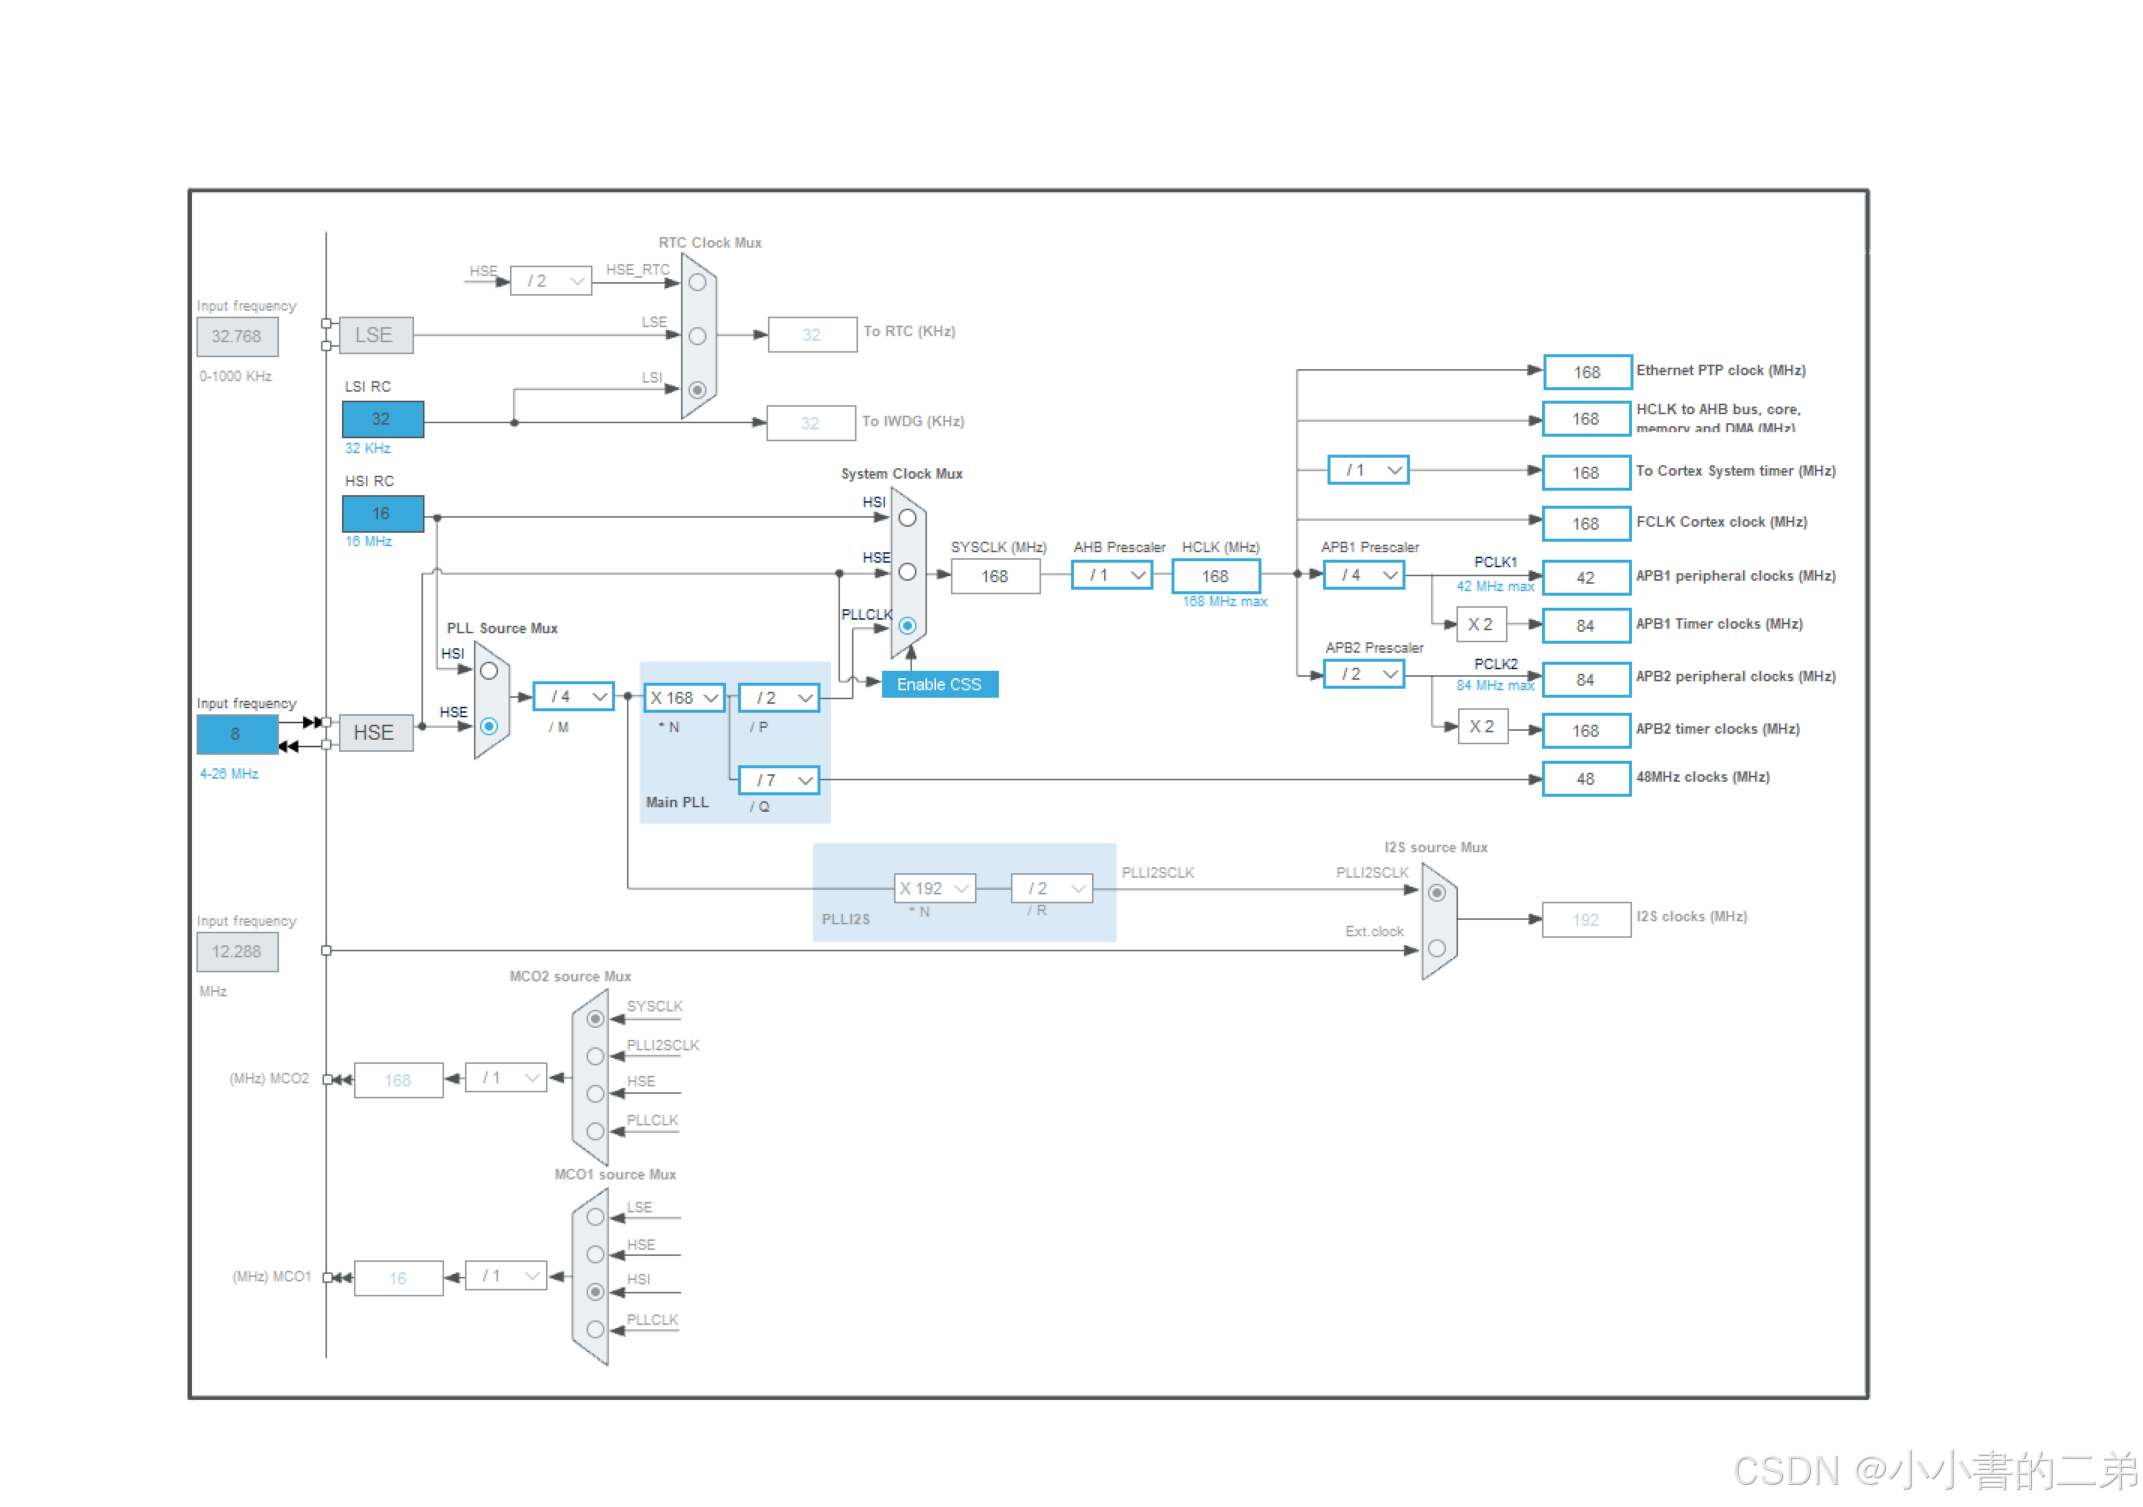The height and width of the screenshot is (1507, 2143).
Task: Expand the APB1 Prescaler /4 dropdown
Action: (1364, 575)
